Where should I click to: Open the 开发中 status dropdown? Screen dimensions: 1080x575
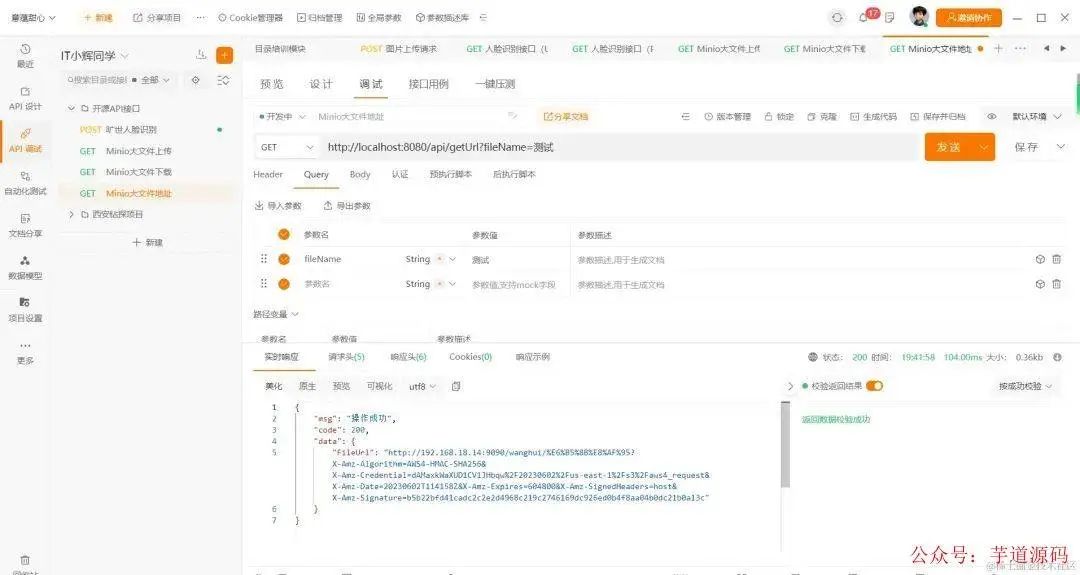[281, 116]
